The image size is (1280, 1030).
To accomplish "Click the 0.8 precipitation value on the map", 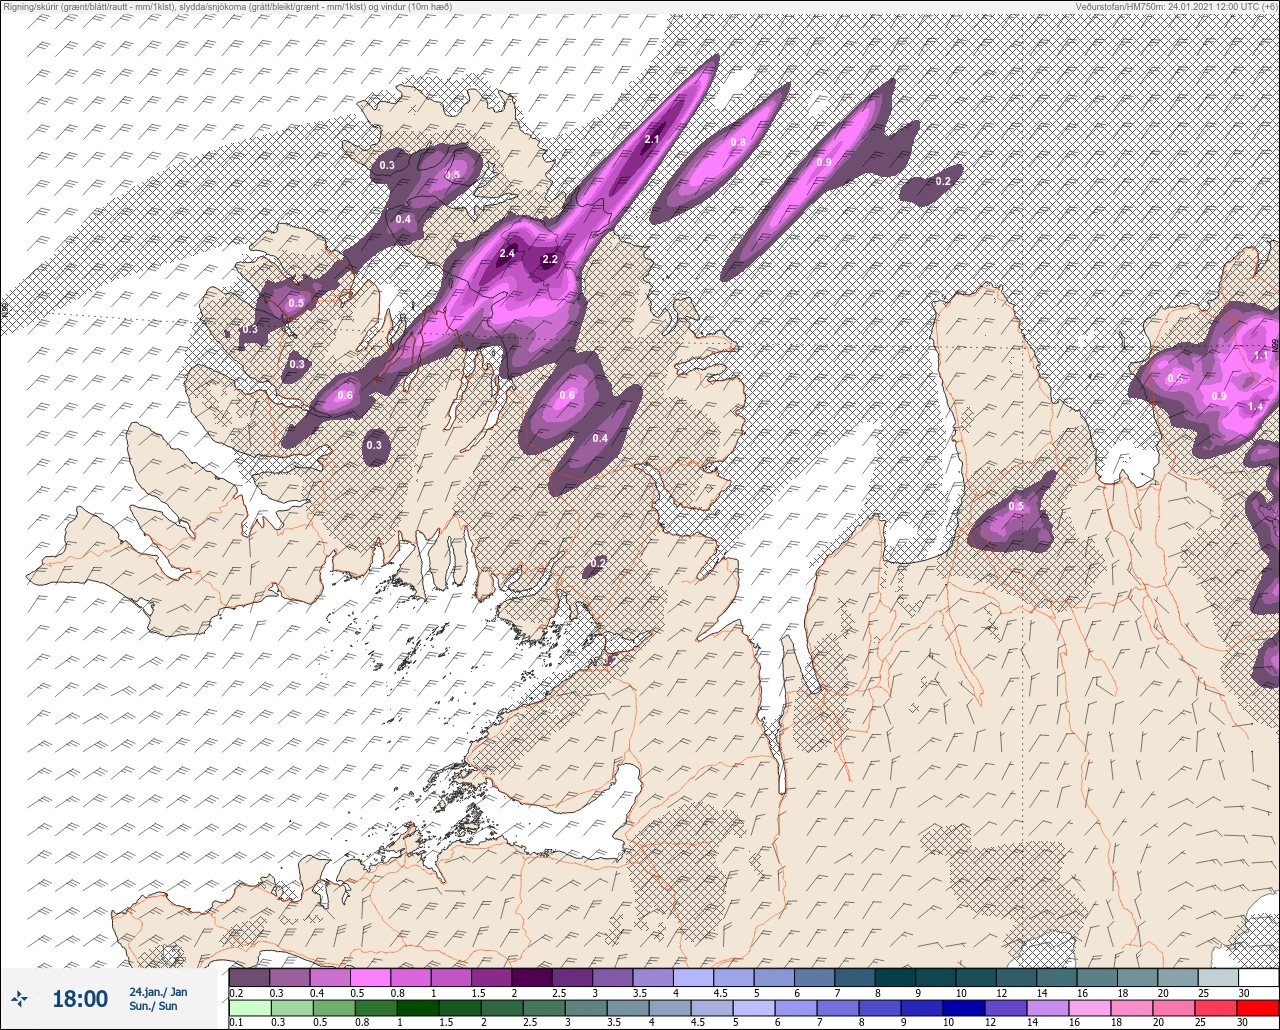I will [738, 142].
